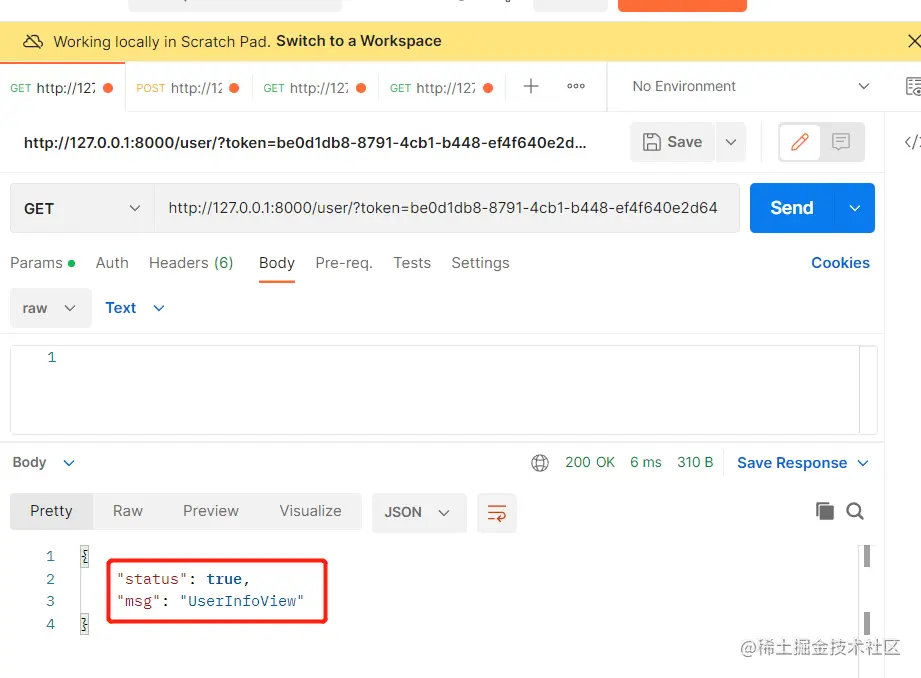The width and height of the screenshot is (921, 678).
Task: Open the raw body type dropdown
Action: [51, 308]
